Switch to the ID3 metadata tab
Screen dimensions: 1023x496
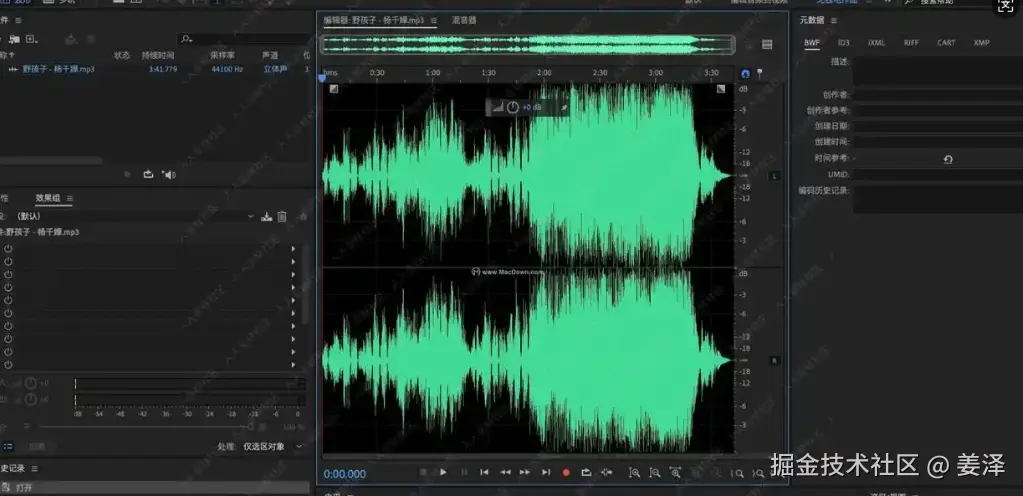coord(844,42)
